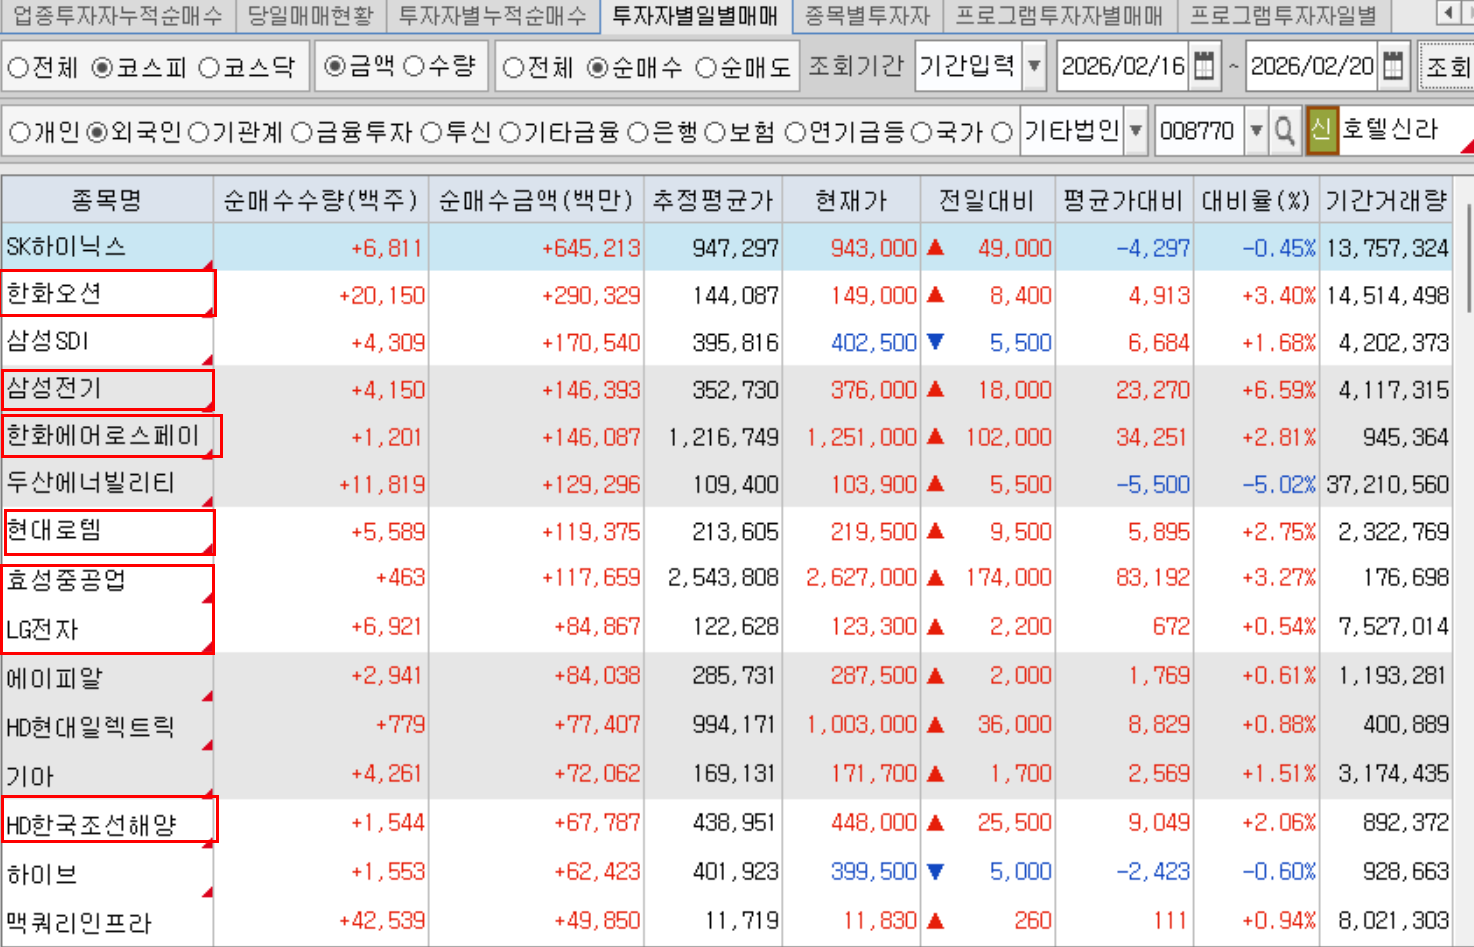Image resolution: width=1474 pixels, height=947 pixels.
Task: Click the blue down triangle in 하이브 row
Action: pyautogui.click(x=936, y=872)
